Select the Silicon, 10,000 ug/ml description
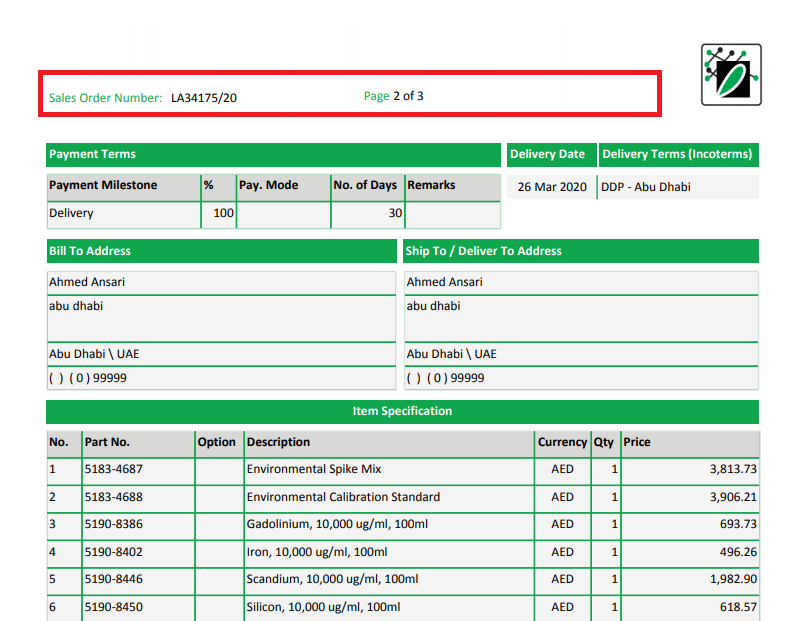Image resolution: width=803 pixels, height=621 pixels. (323, 607)
